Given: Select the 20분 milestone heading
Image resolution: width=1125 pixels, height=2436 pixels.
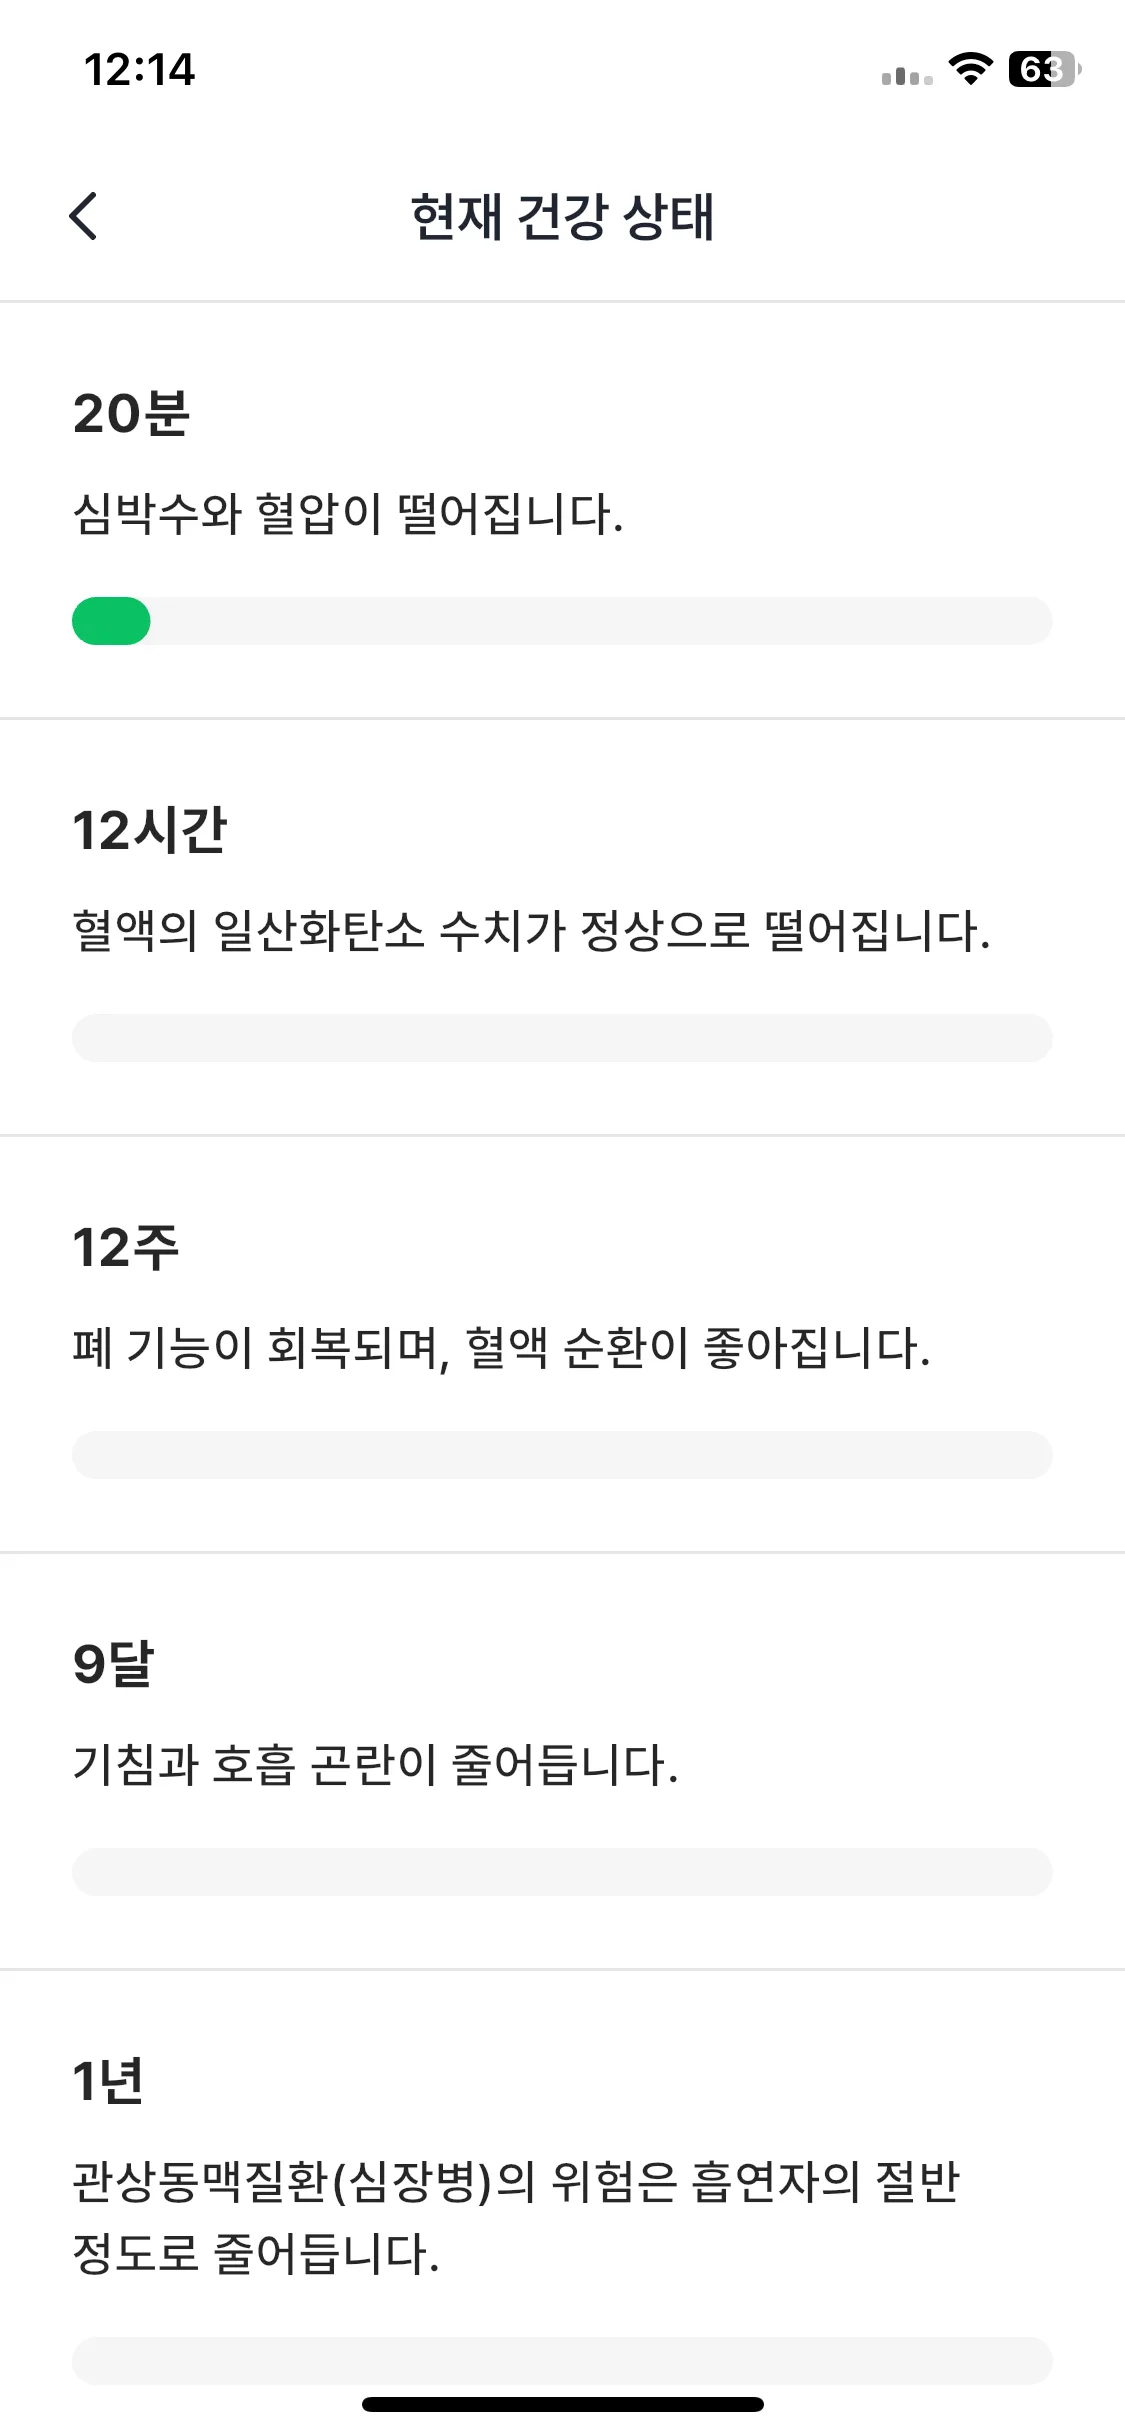Looking at the screenshot, I should pyautogui.click(x=131, y=414).
